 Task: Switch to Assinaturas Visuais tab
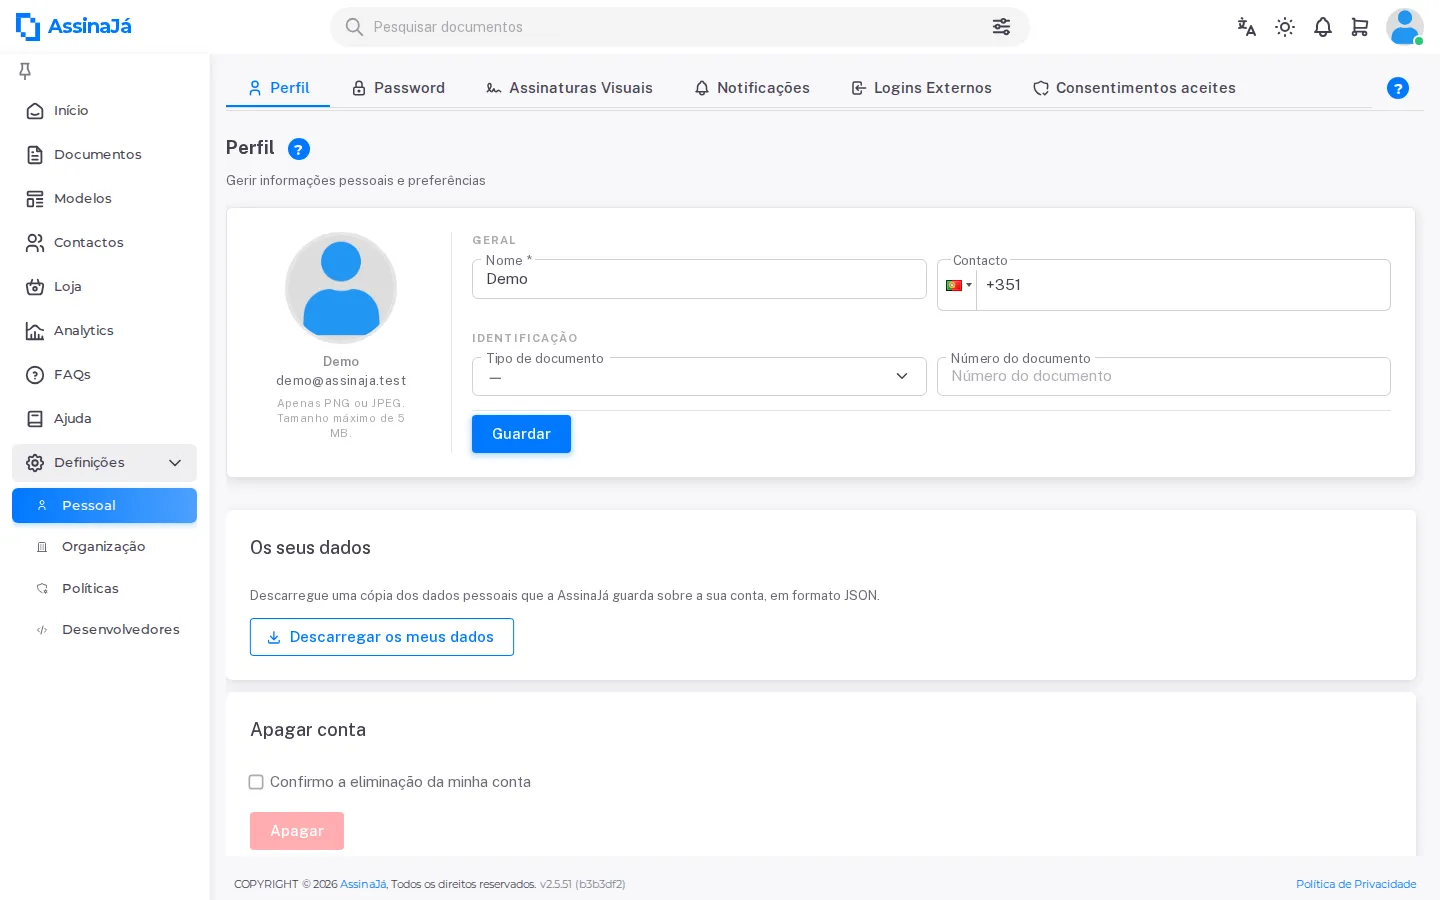point(569,88)
